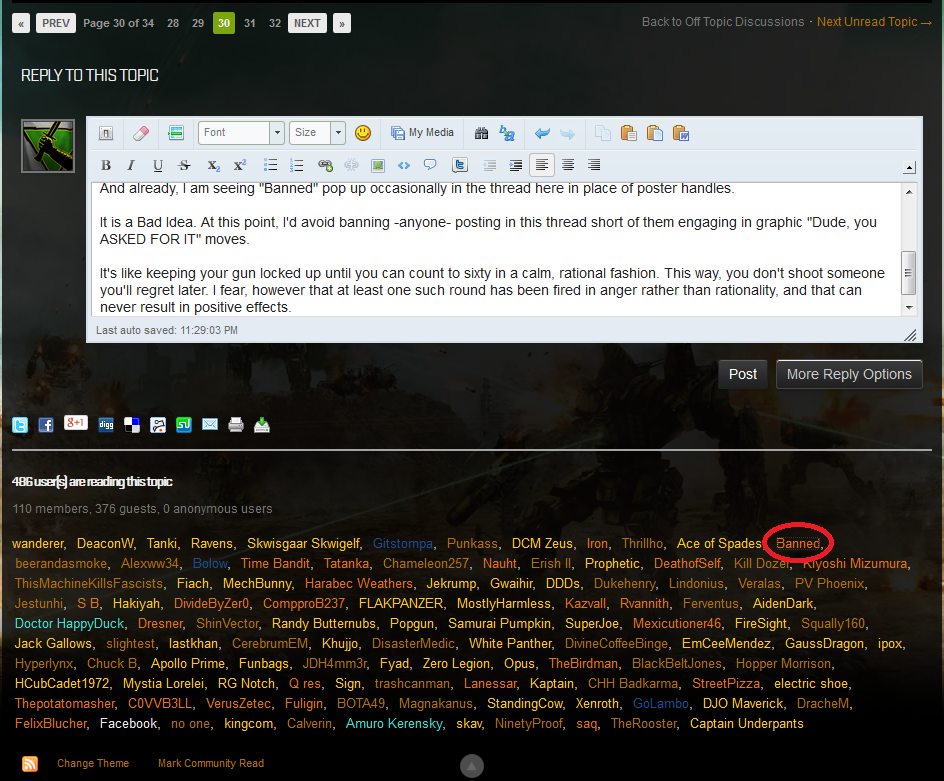Go to first page with « button

pyautogui.click(x=21, y=23)
